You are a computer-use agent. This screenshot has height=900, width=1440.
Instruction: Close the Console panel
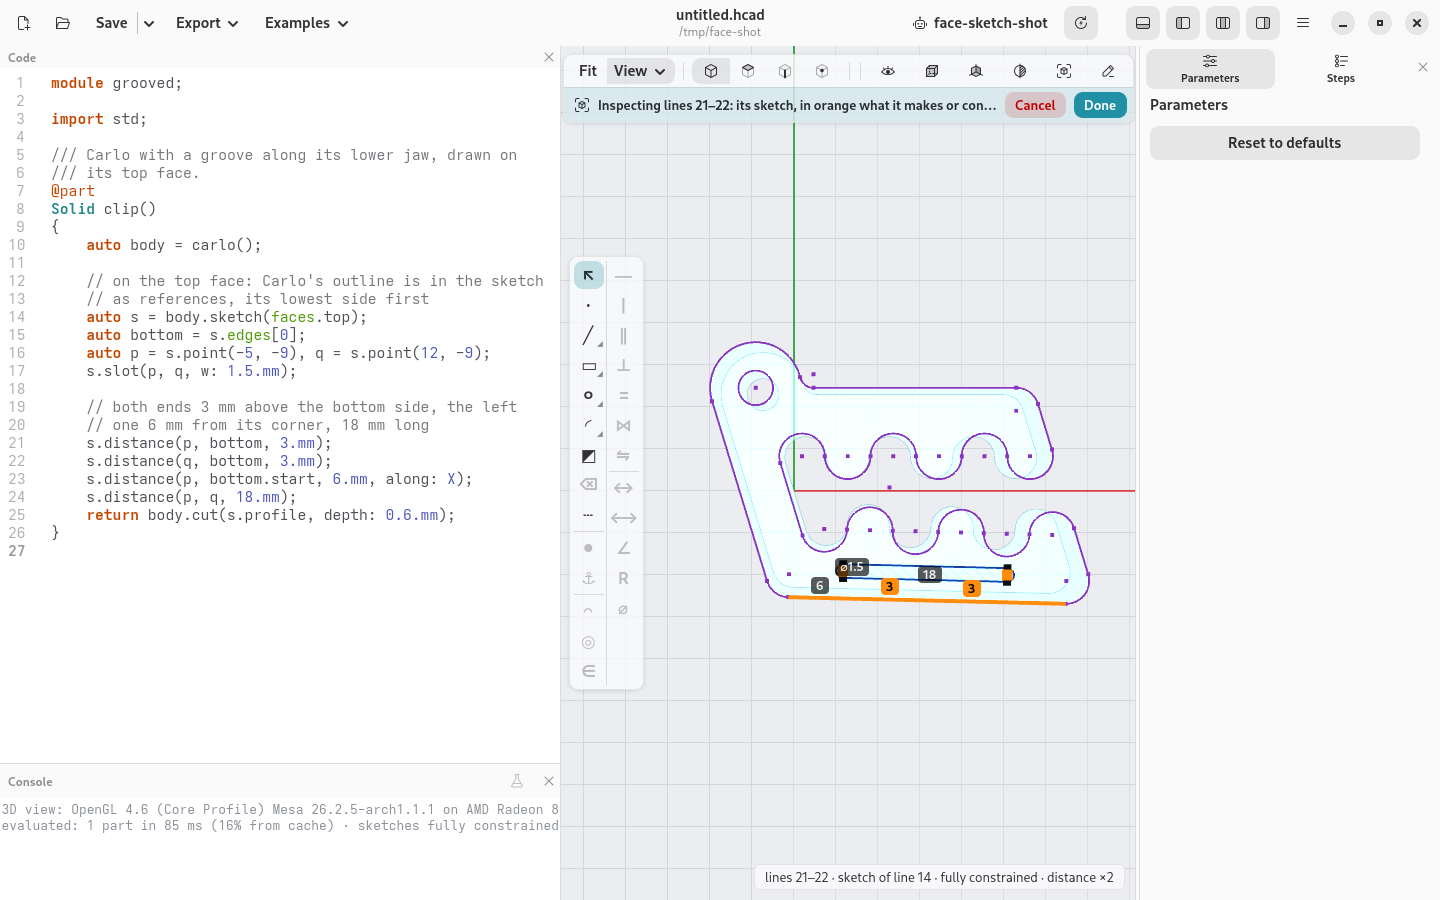point(549,781)
